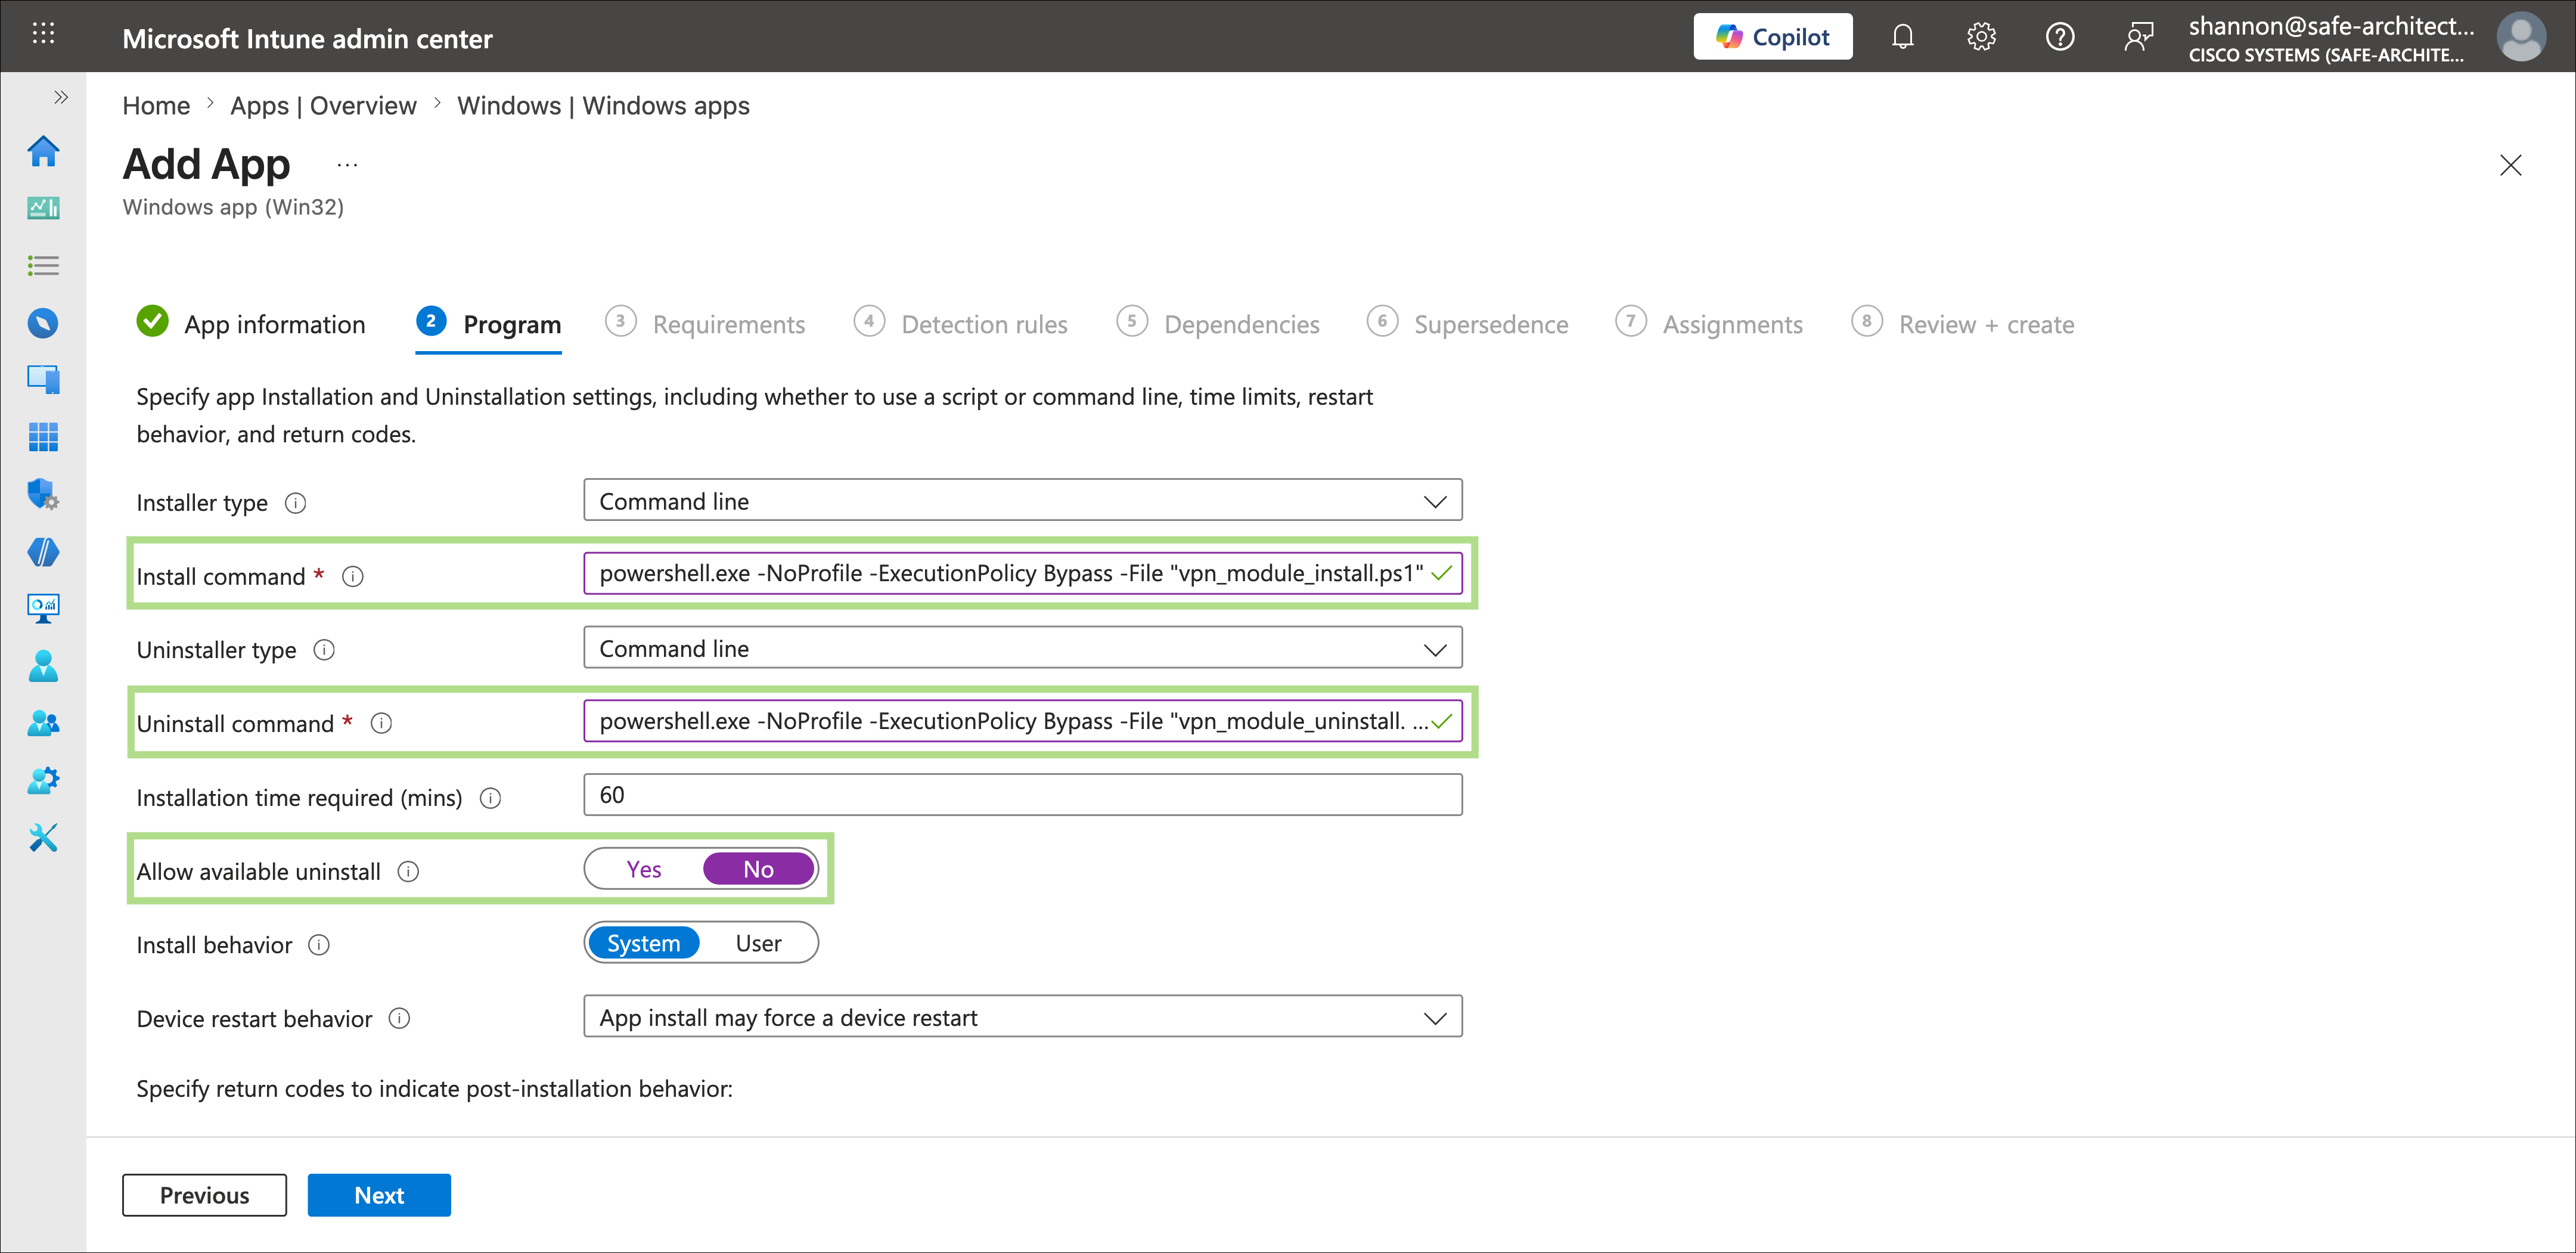Navigate to Windows | Windows apps breadcrumb
This screenshot has height=1253, width=2576.
click(x=603, y=106)
